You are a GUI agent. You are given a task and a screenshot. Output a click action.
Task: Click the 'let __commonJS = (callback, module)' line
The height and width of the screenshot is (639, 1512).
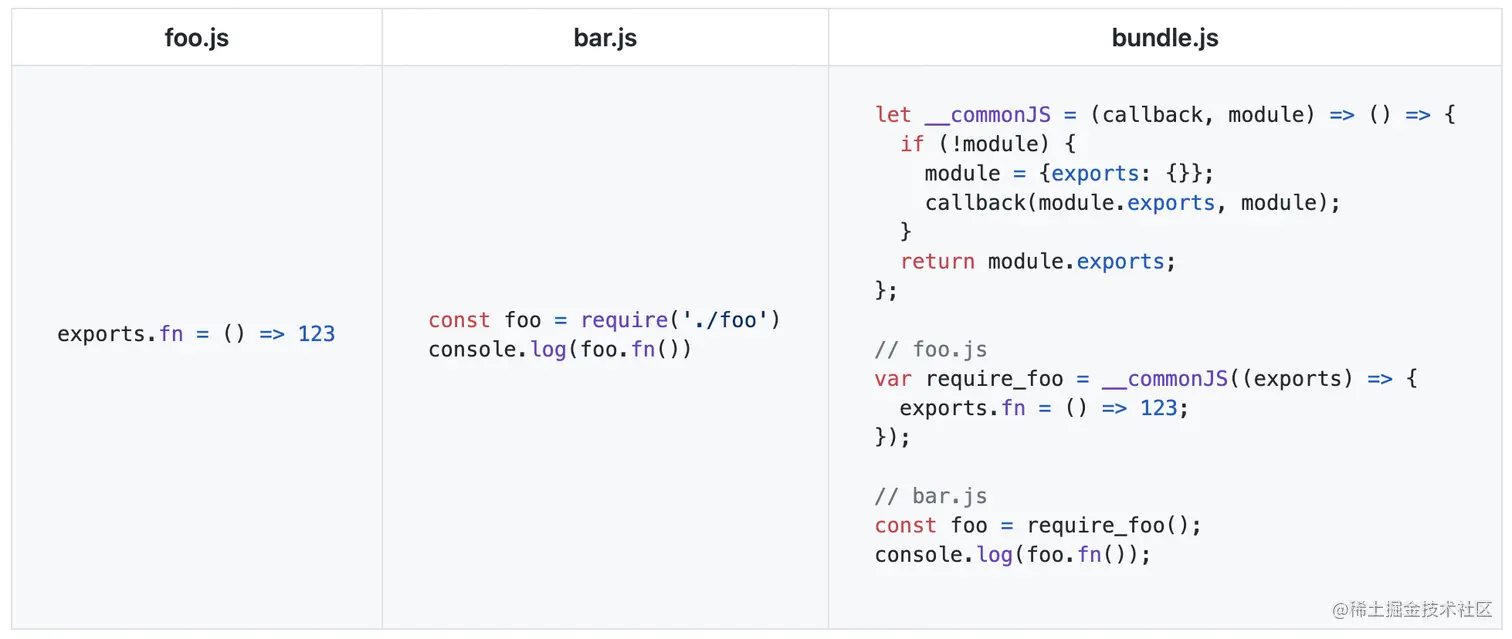point(1165,115)
